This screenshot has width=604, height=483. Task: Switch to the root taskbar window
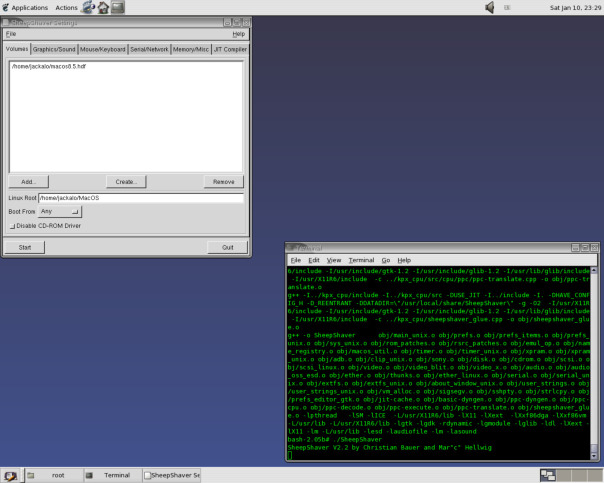coord(54,475)
